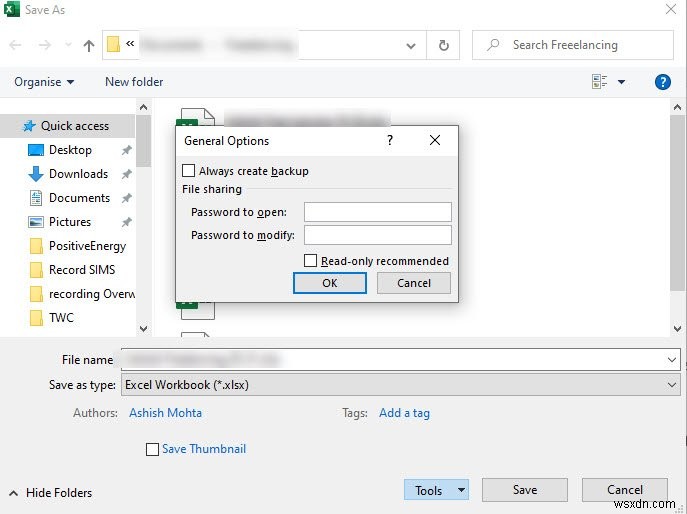This screenshot has height=514, width=687.
Task: Click the Quick access star icon
Action: coord(29,126)
